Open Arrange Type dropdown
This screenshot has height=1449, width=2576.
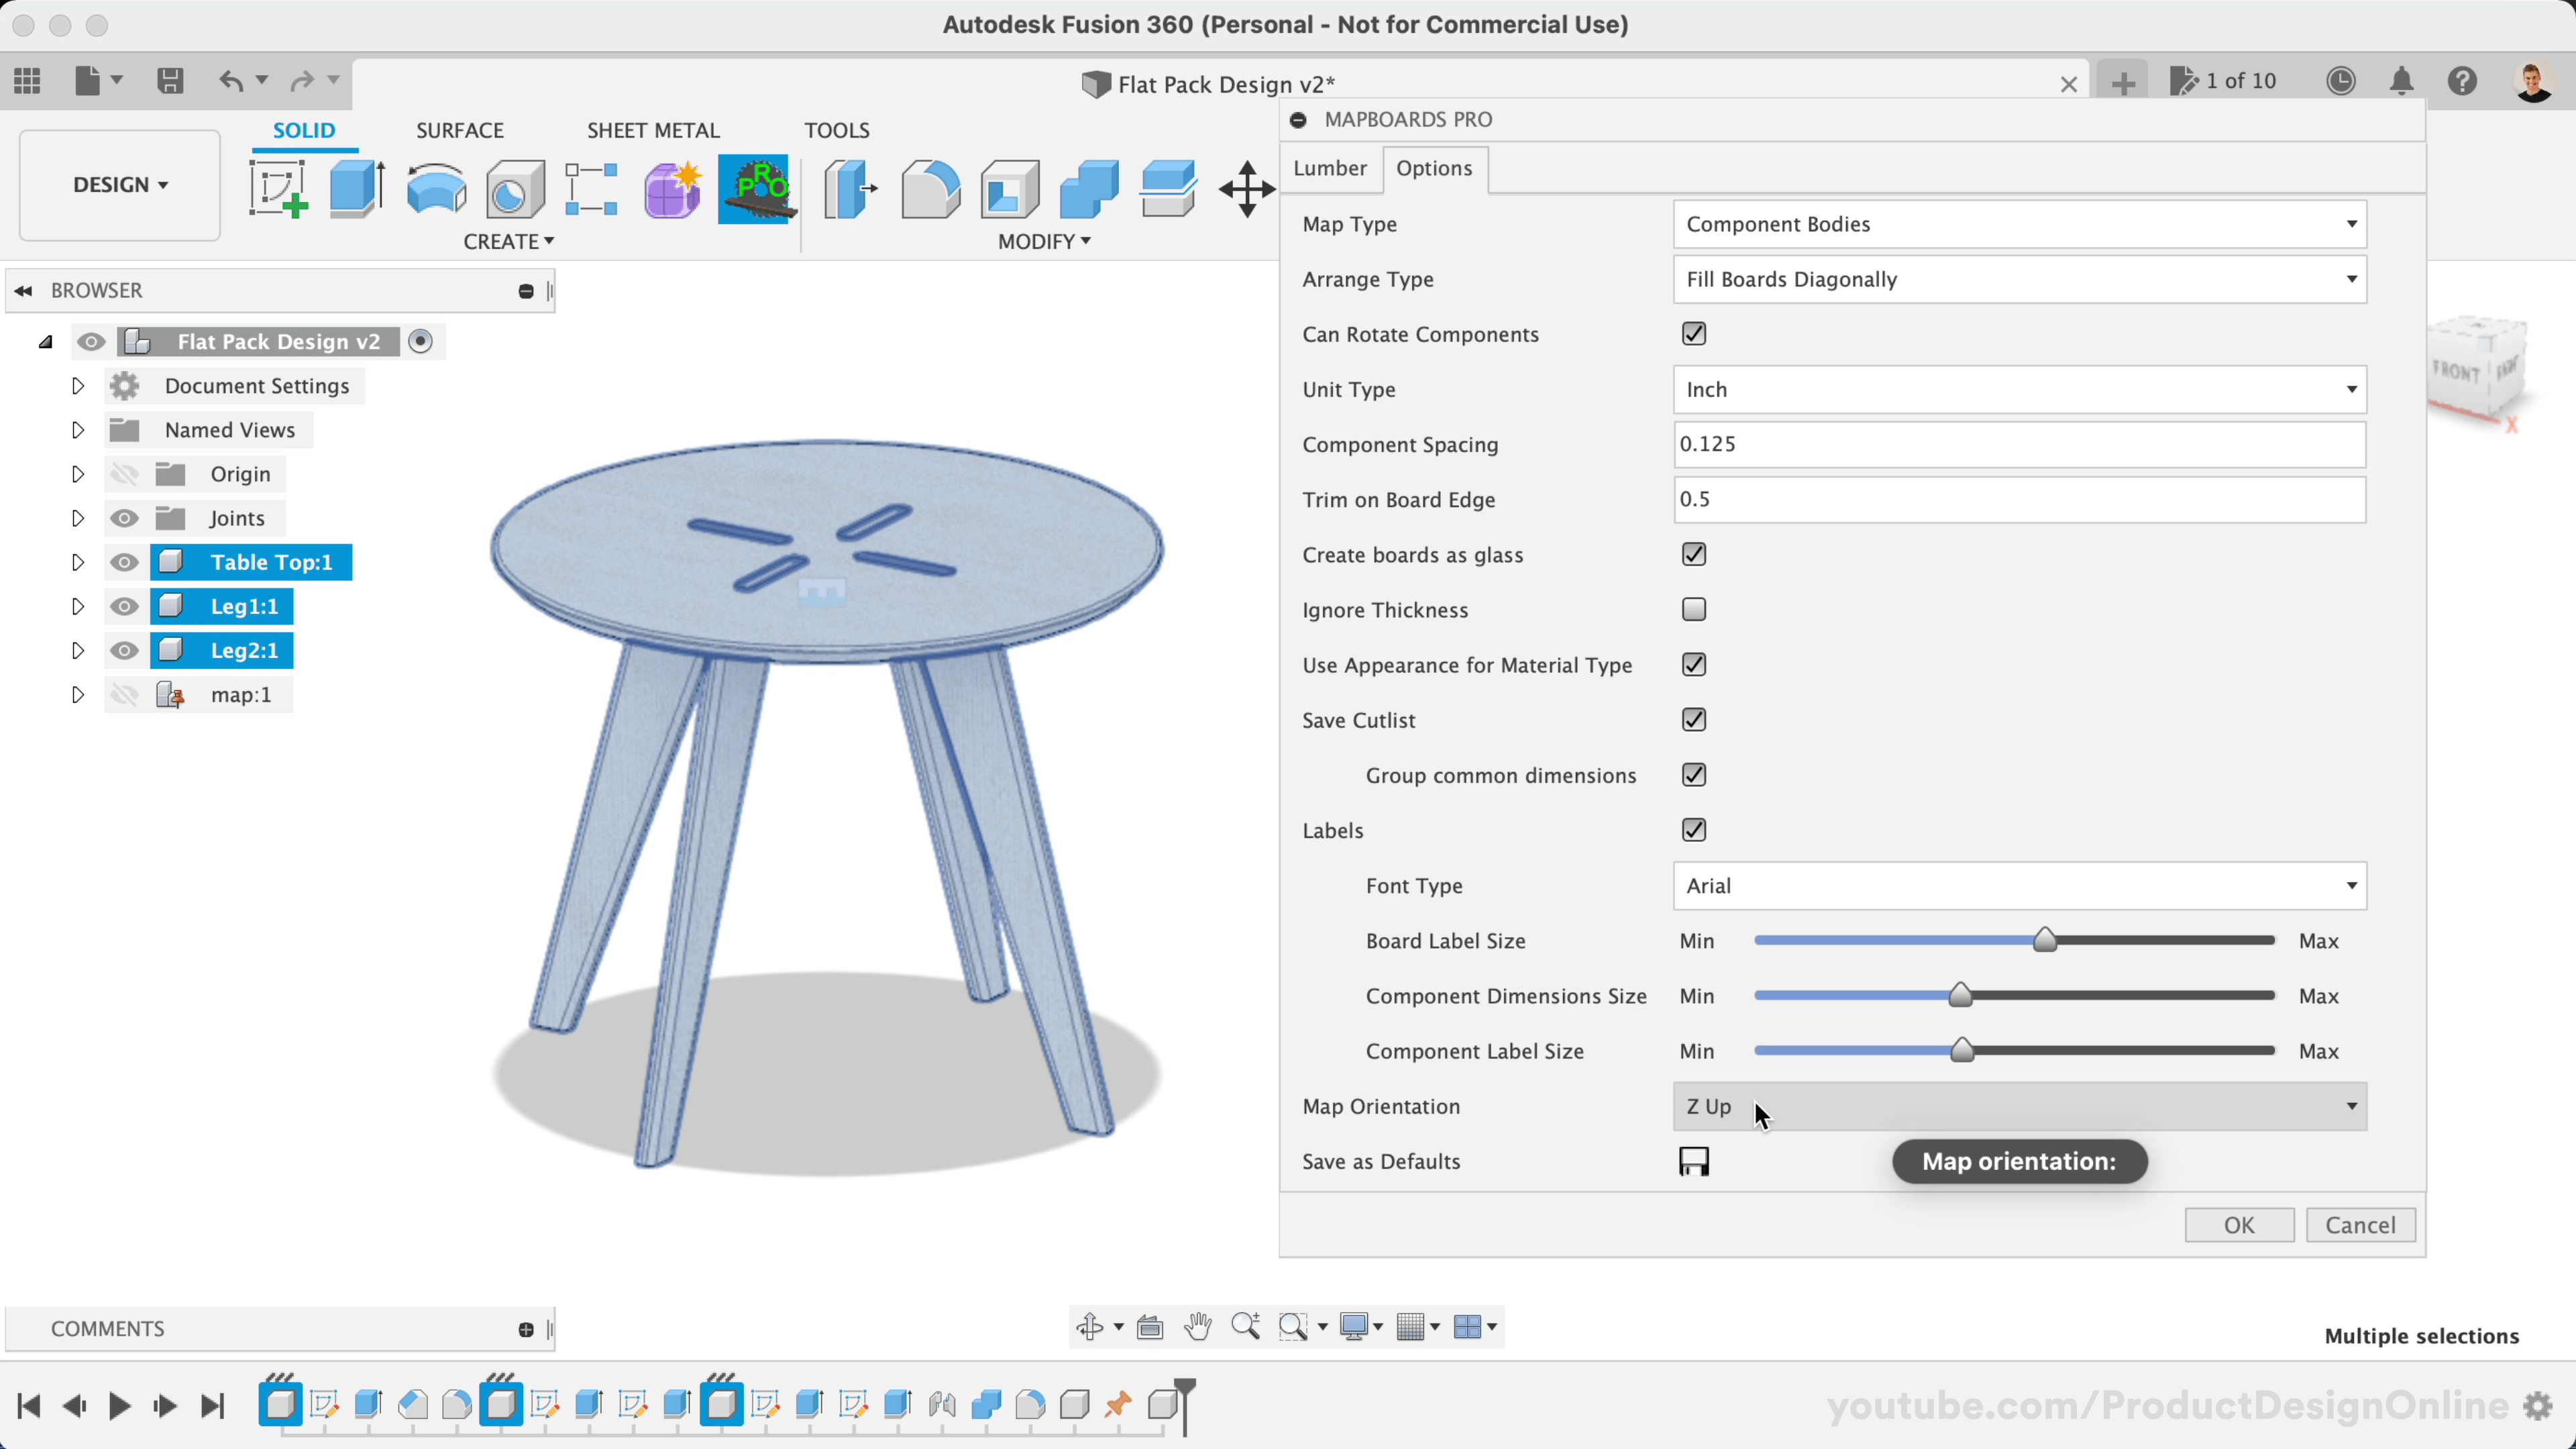tap(2019, 279)
